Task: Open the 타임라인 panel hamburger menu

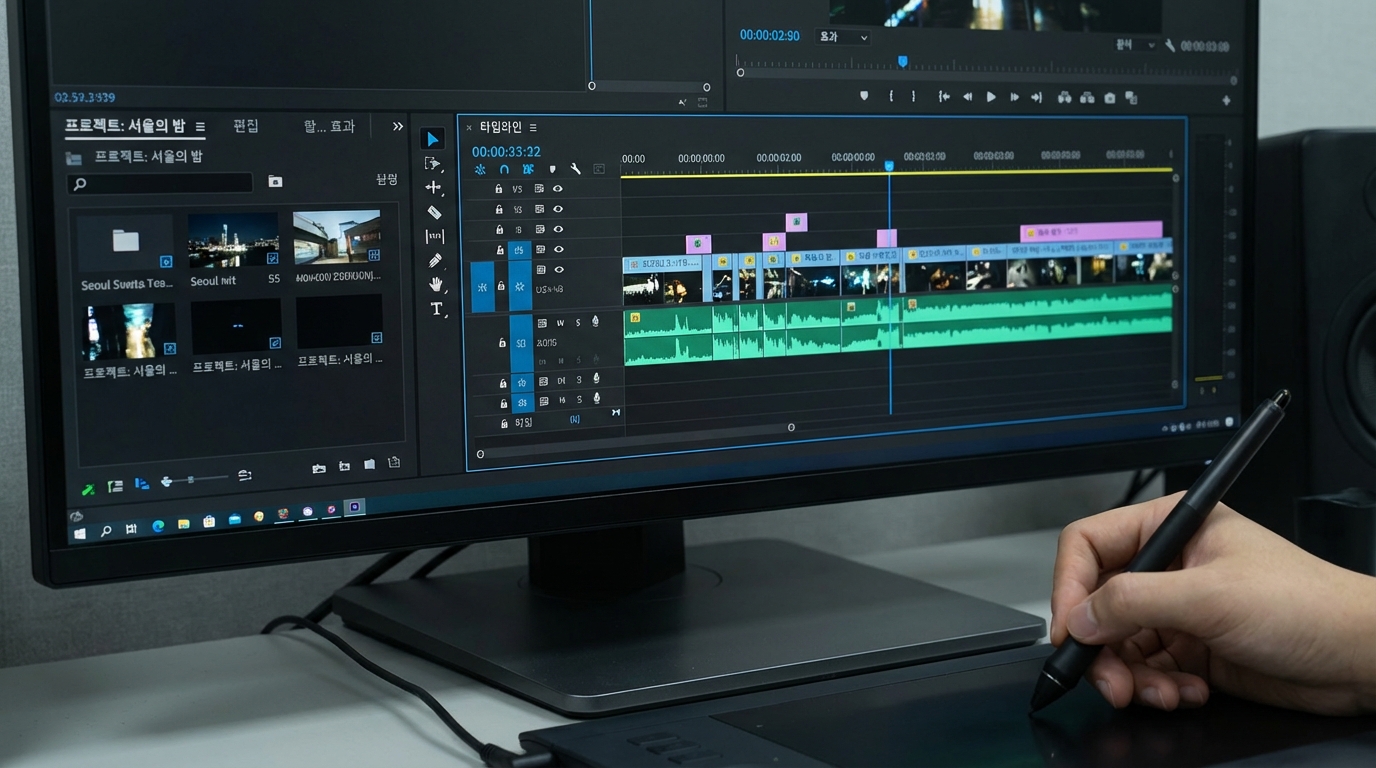Action: (533, 128)
